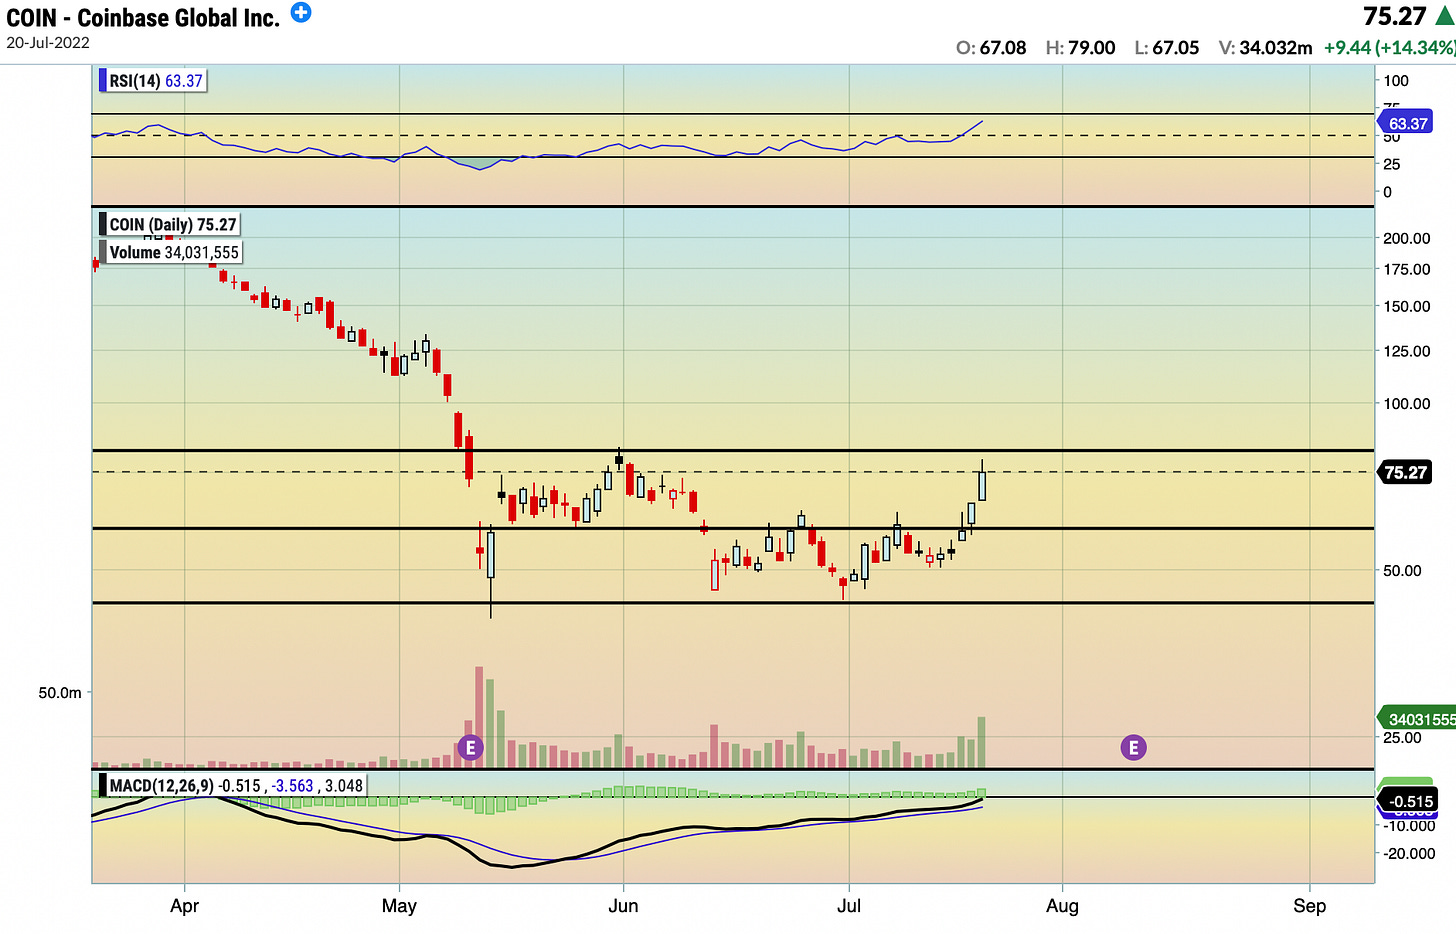Viewport: 1456px width, 934px height.
Task: Click the H: 79.00 high value
Action: pos(1080,47)
